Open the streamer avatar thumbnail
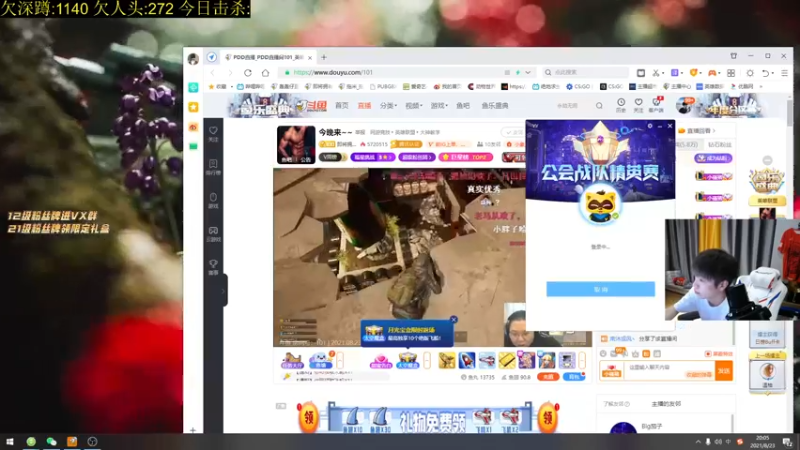The image size is (800, 450). coord(296,145)
